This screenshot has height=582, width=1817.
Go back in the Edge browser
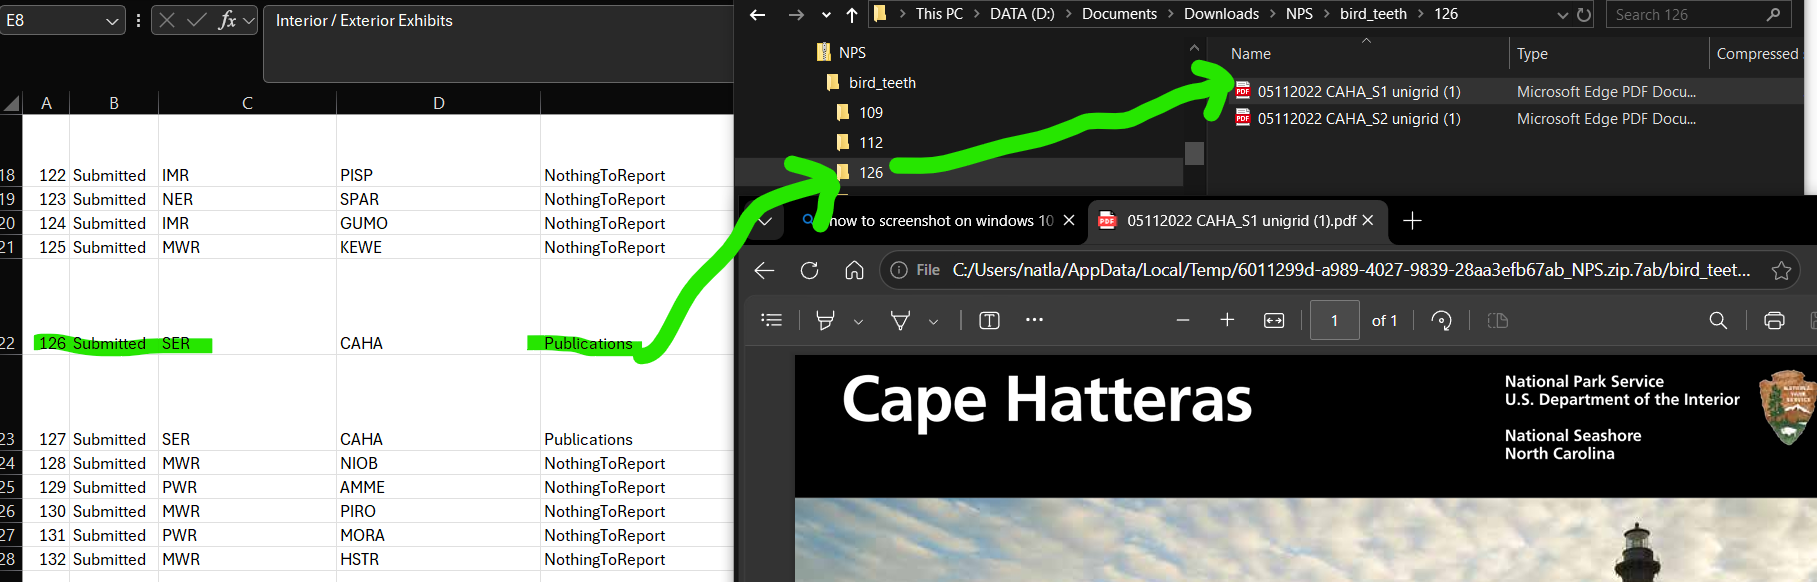click(x=764, y=270)
